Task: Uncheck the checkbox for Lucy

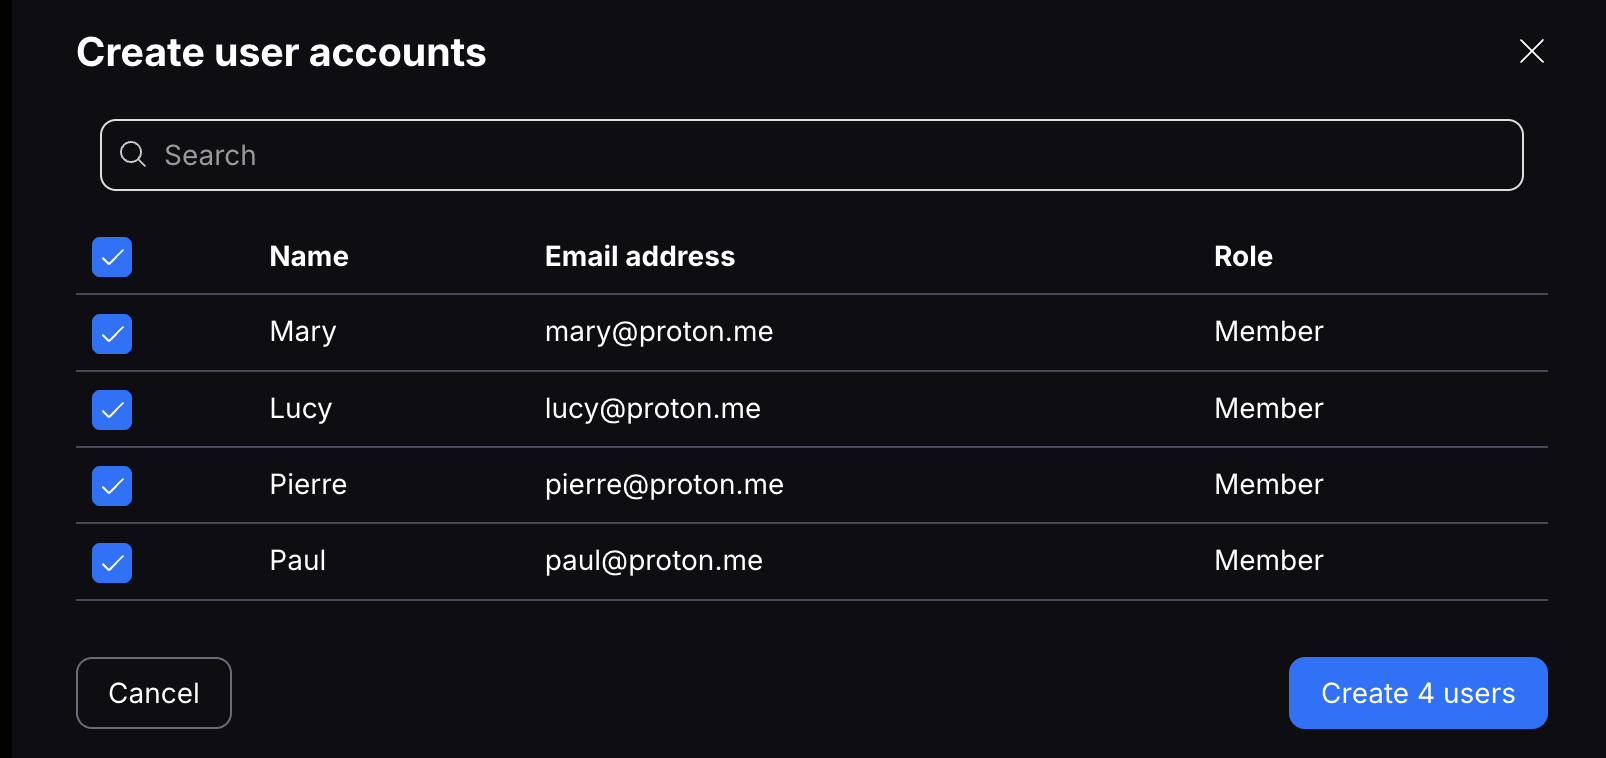Action: tap(112, 410)
